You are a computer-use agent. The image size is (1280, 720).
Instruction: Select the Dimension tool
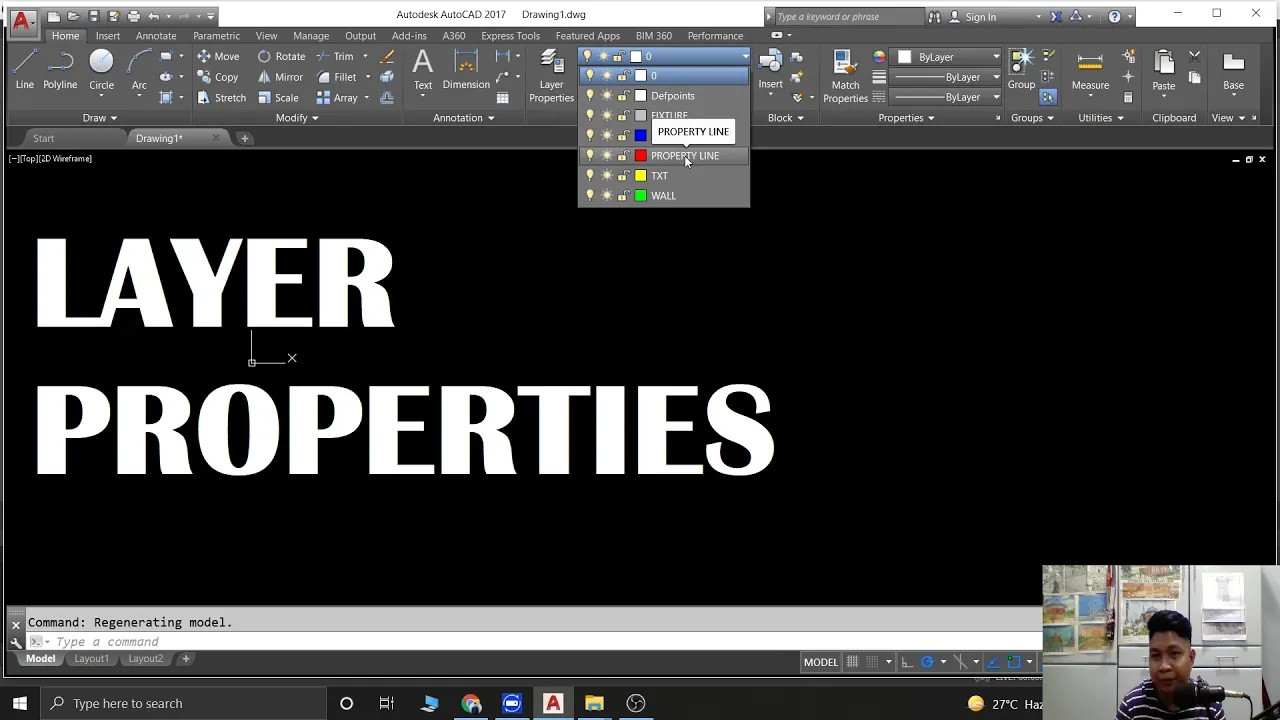click(x=466, y=70)
